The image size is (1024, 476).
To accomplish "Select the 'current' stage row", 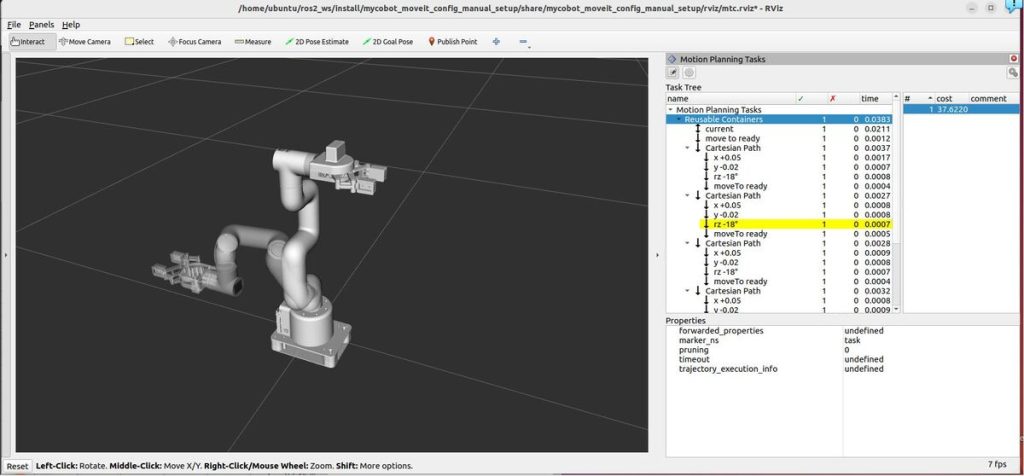I will (779, 129).
